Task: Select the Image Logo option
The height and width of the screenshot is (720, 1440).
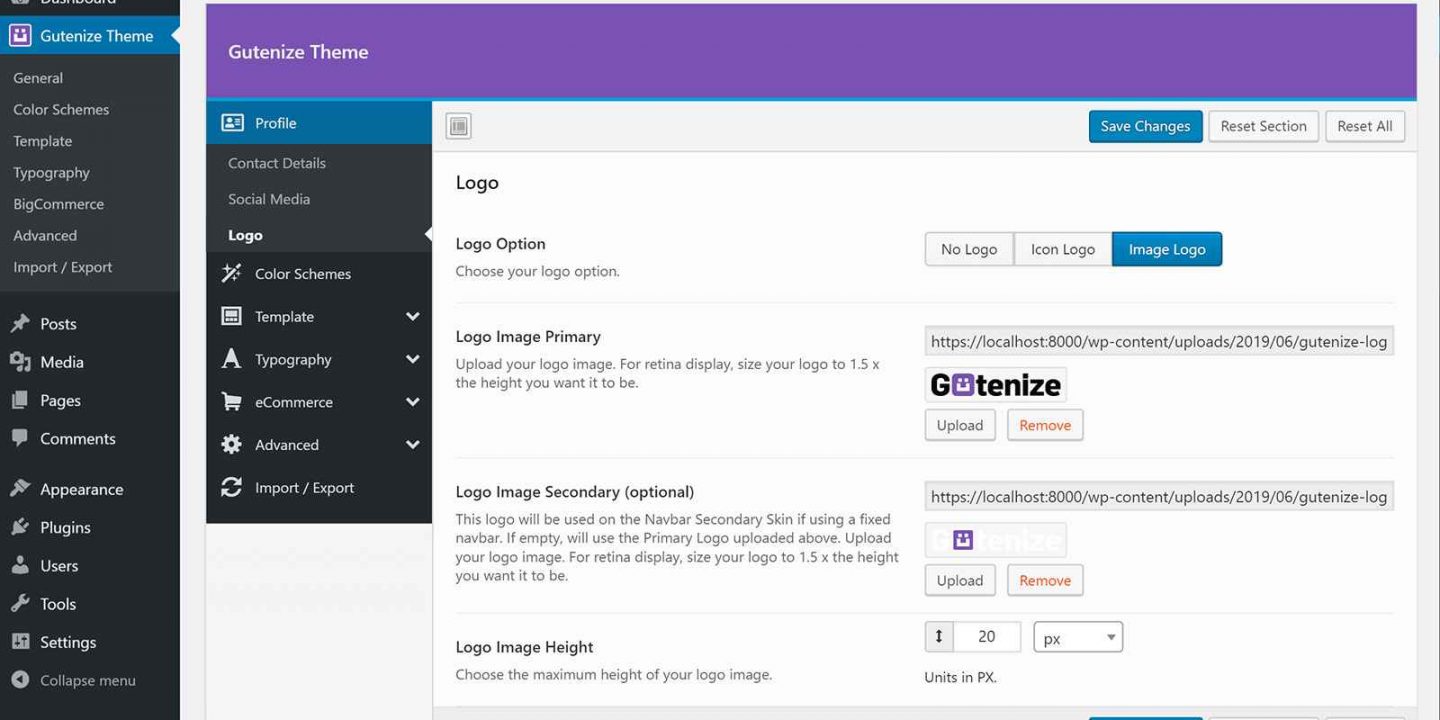Action: coord(1166,250)
